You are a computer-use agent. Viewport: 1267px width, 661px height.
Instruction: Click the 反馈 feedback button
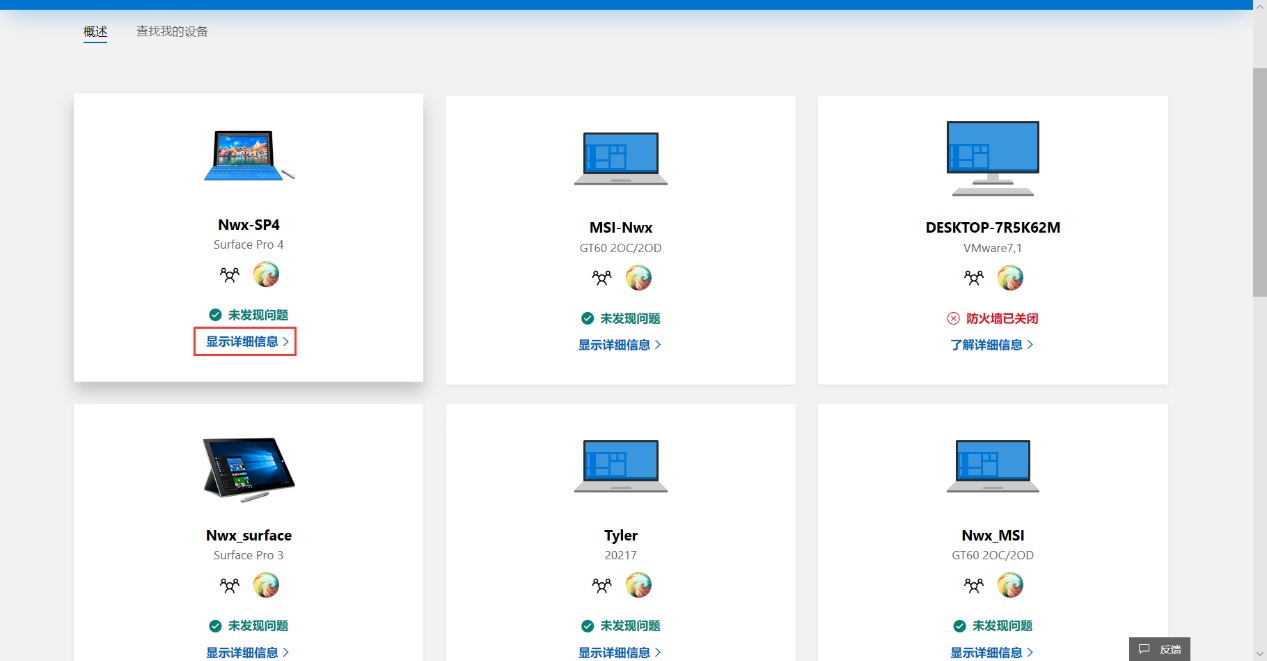point(1160,649)
